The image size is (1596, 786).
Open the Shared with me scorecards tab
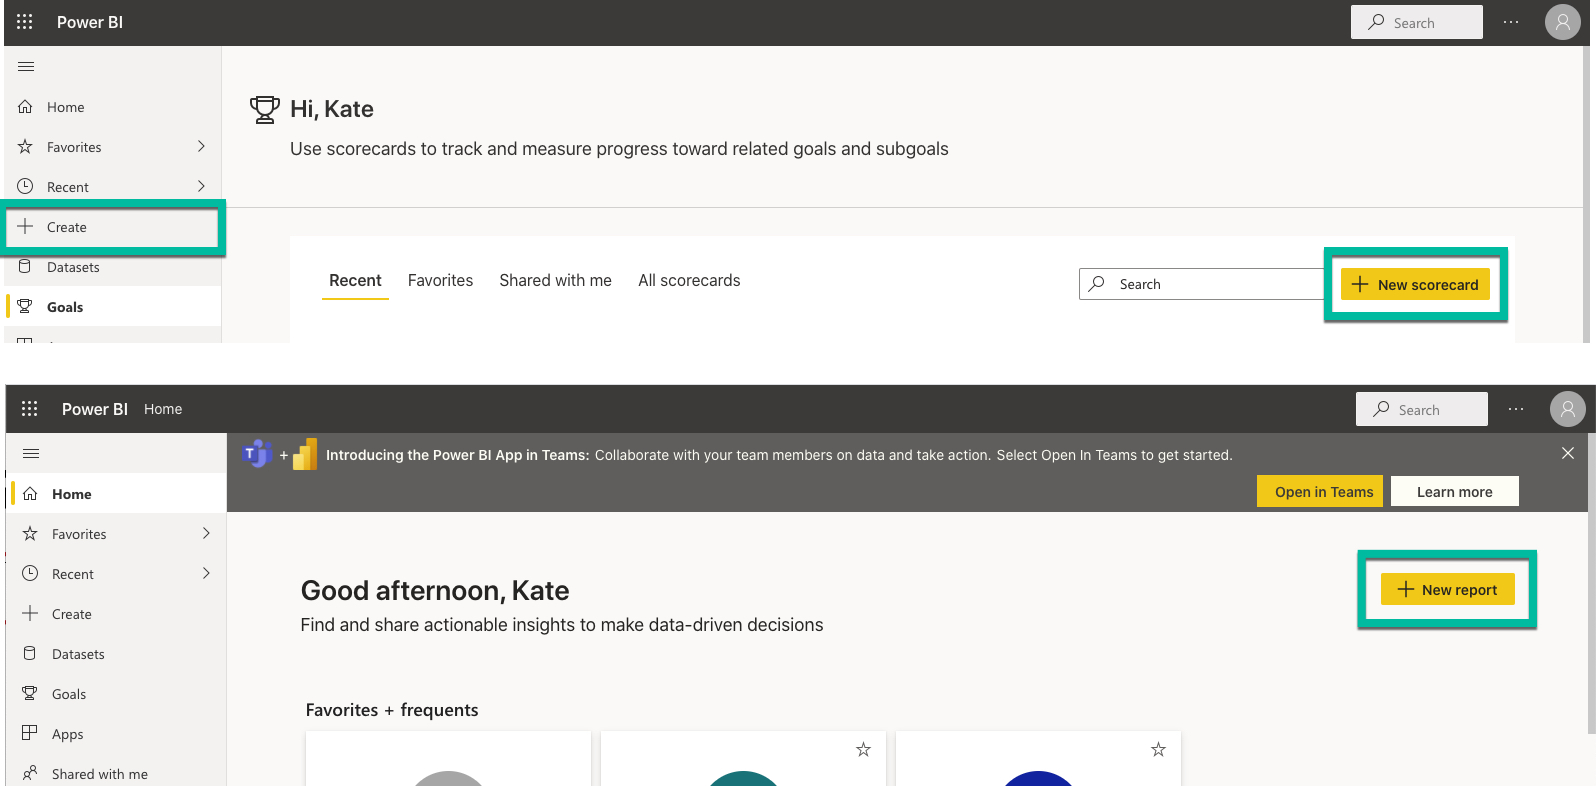(x=555, y=281)
